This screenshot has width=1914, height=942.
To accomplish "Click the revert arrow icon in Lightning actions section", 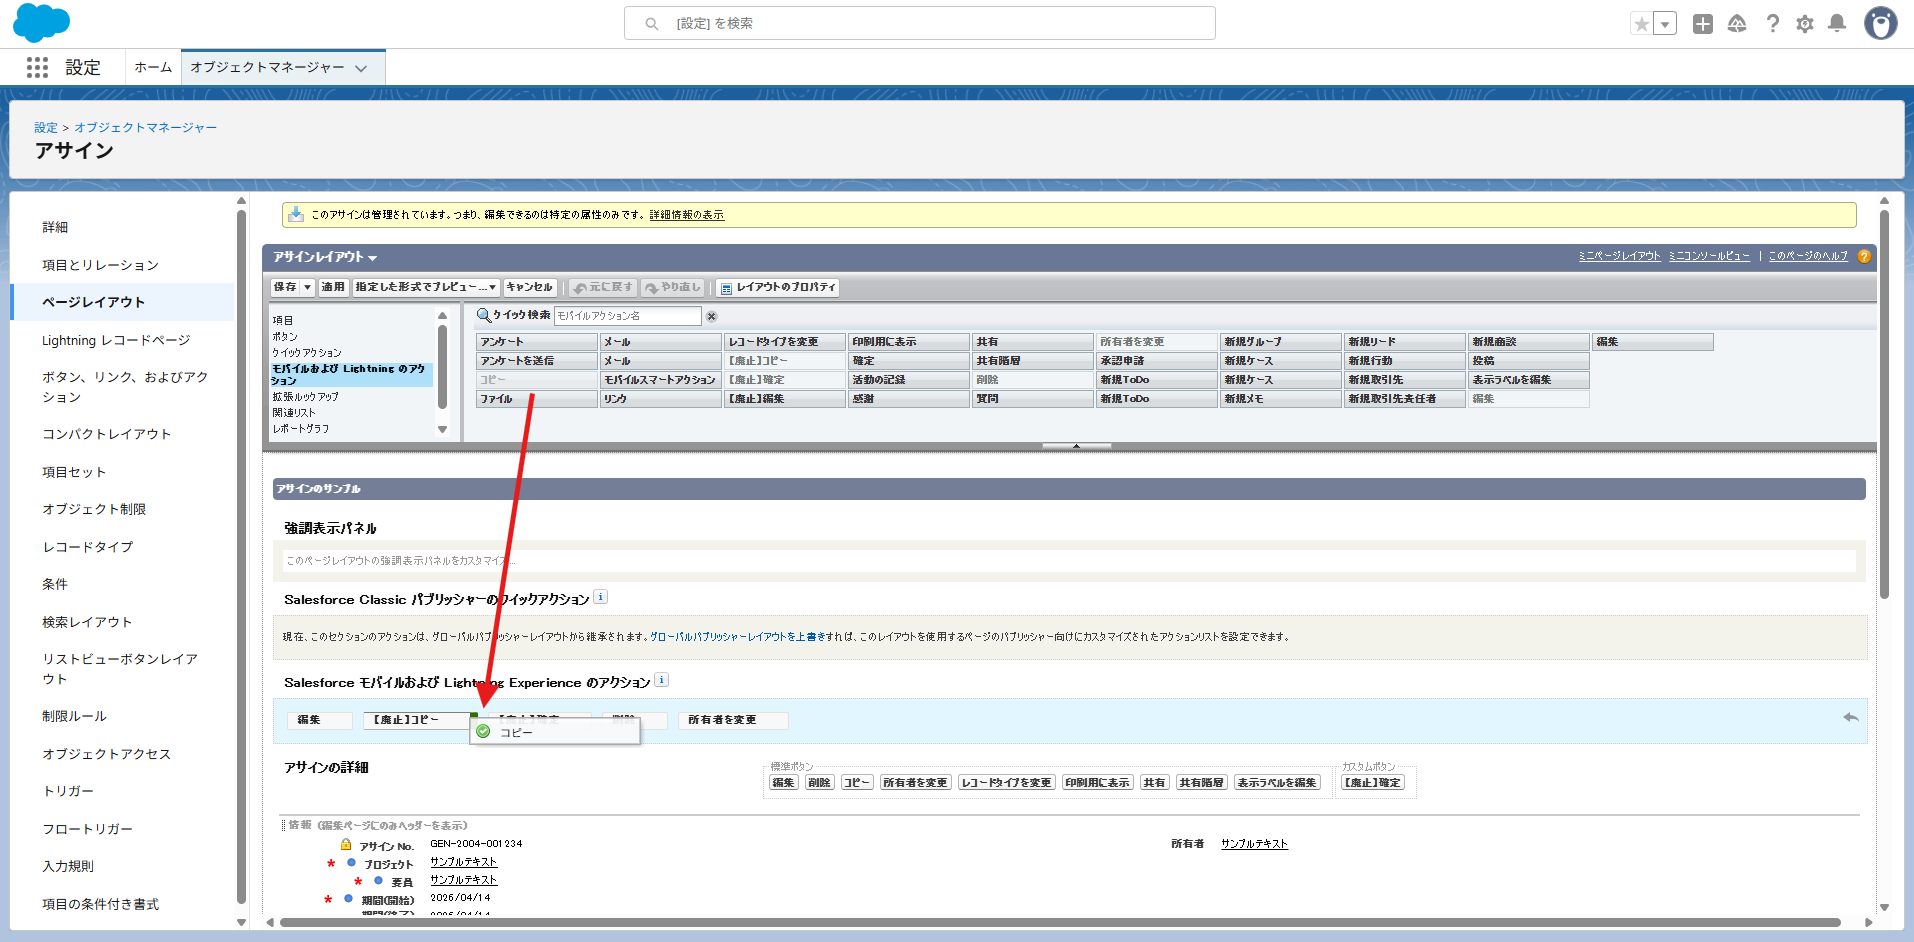I will 1851,717.
